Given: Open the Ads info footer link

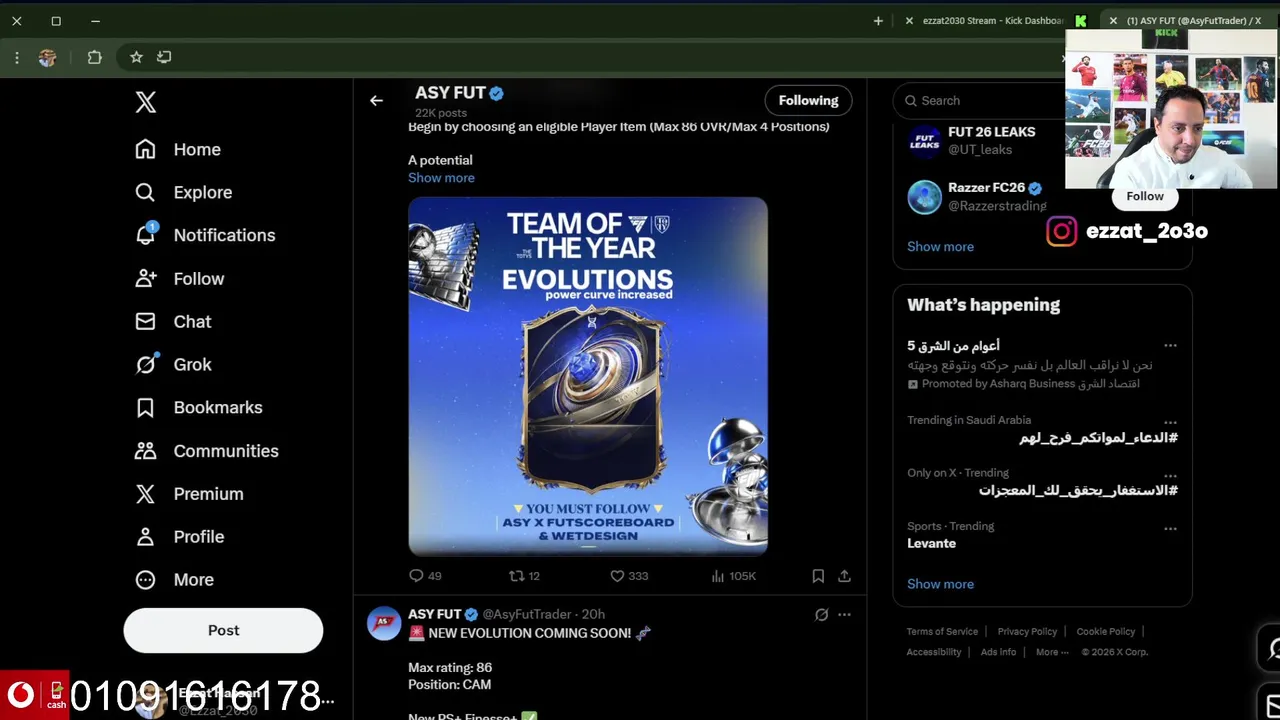Looking at the screenshot, I should (998, 652).
